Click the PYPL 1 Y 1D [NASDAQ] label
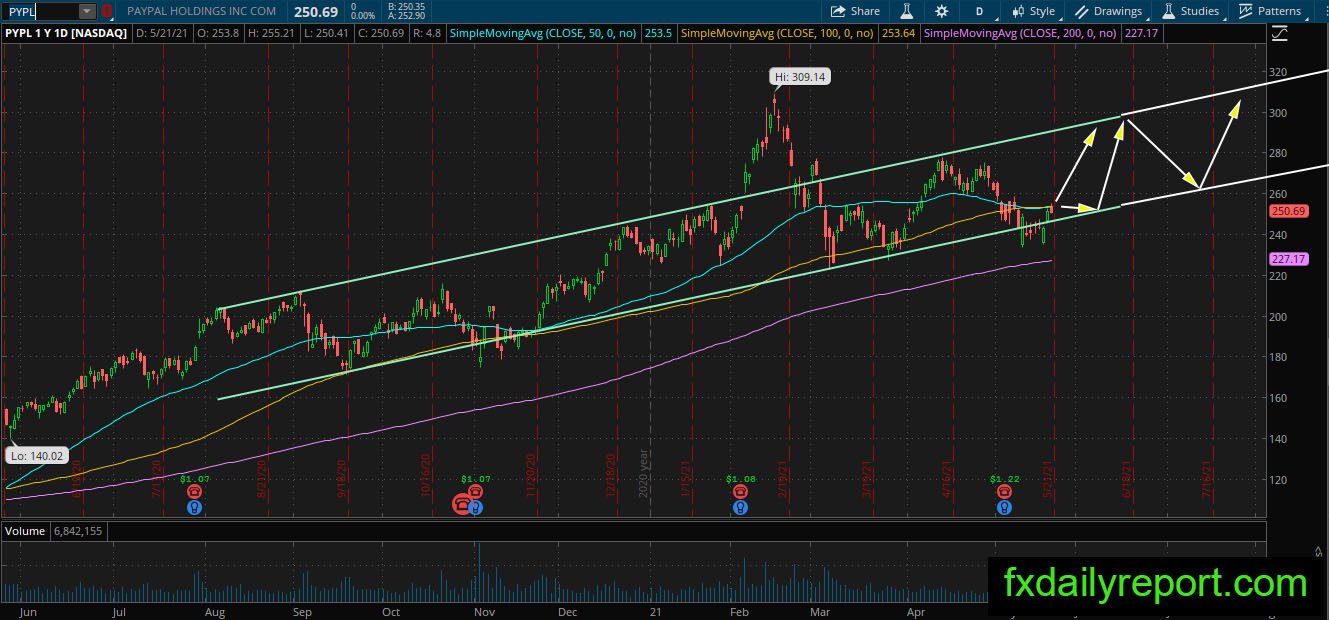The height and width of the screenshot is (620, 1329). (x=67, y=33)
